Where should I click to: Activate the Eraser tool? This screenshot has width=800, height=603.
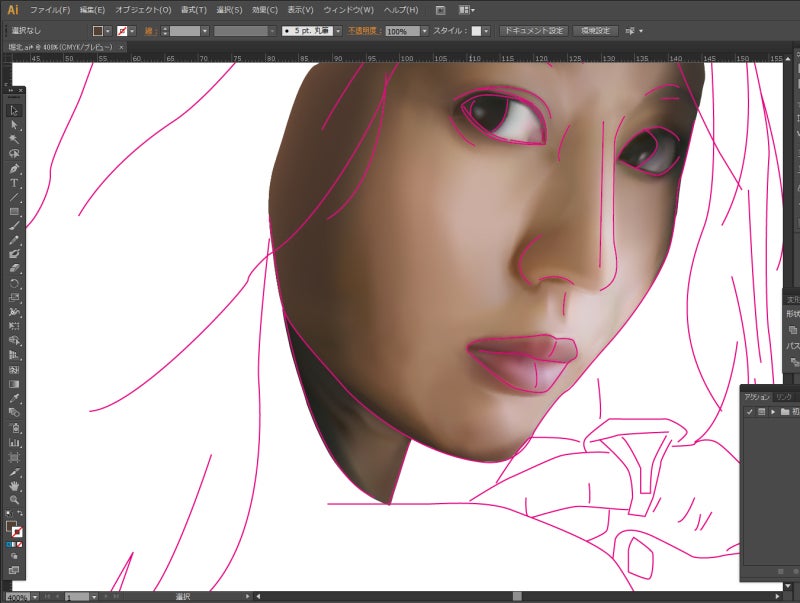[14, 268]
